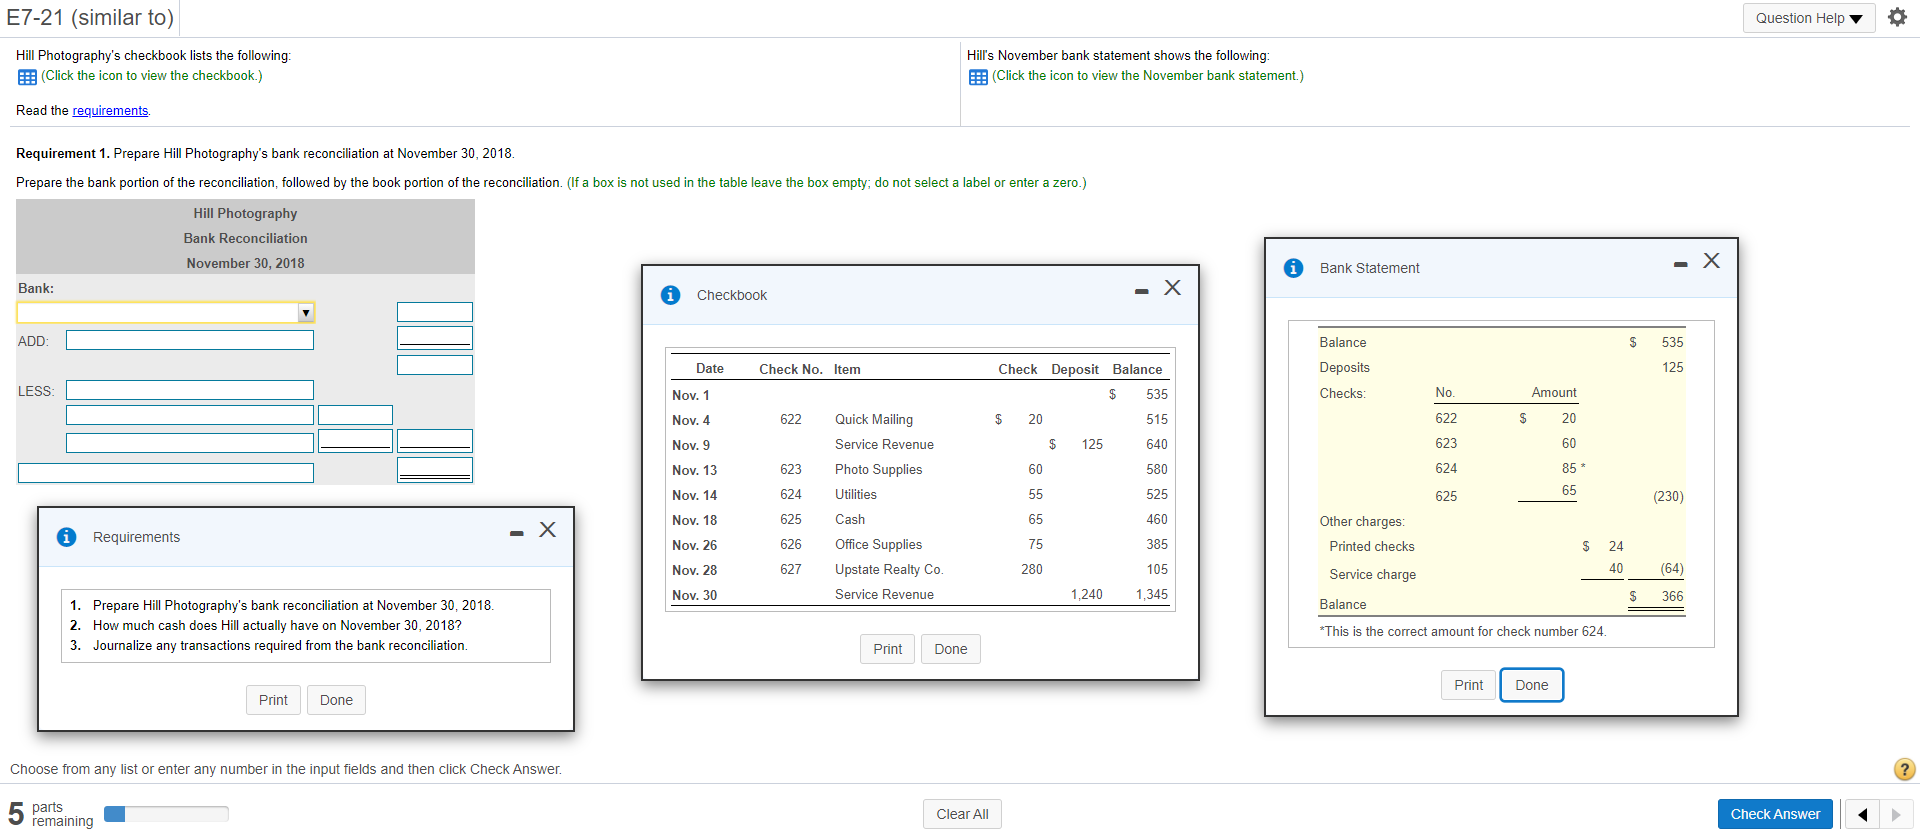1920x837 pixels.
Task: Click the Requirements dialog info icon
Action: (x=66, y=537)
